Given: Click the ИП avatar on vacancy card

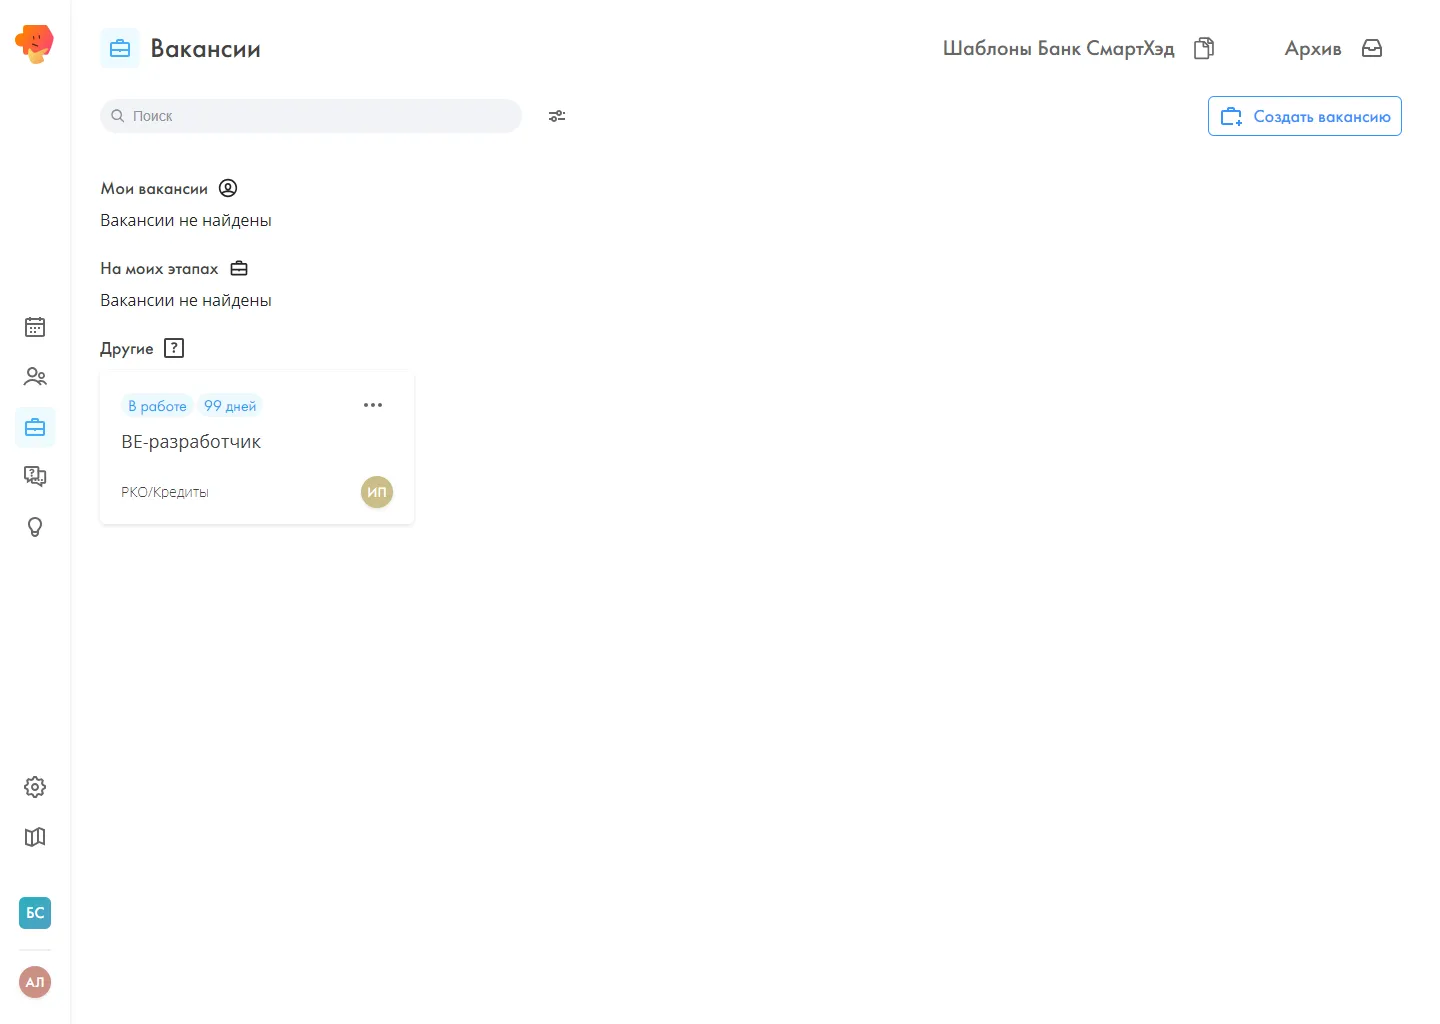Looking at the screenshot, I should 377,492.
